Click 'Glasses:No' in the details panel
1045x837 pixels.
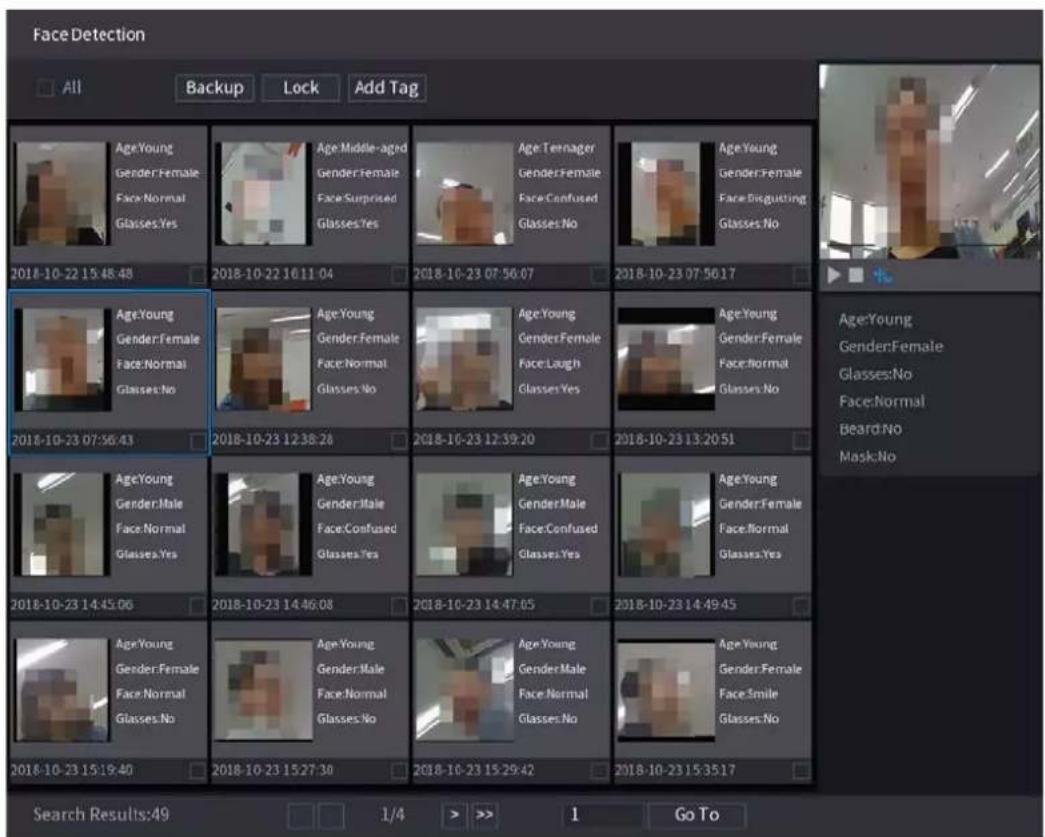pos(875,375)
